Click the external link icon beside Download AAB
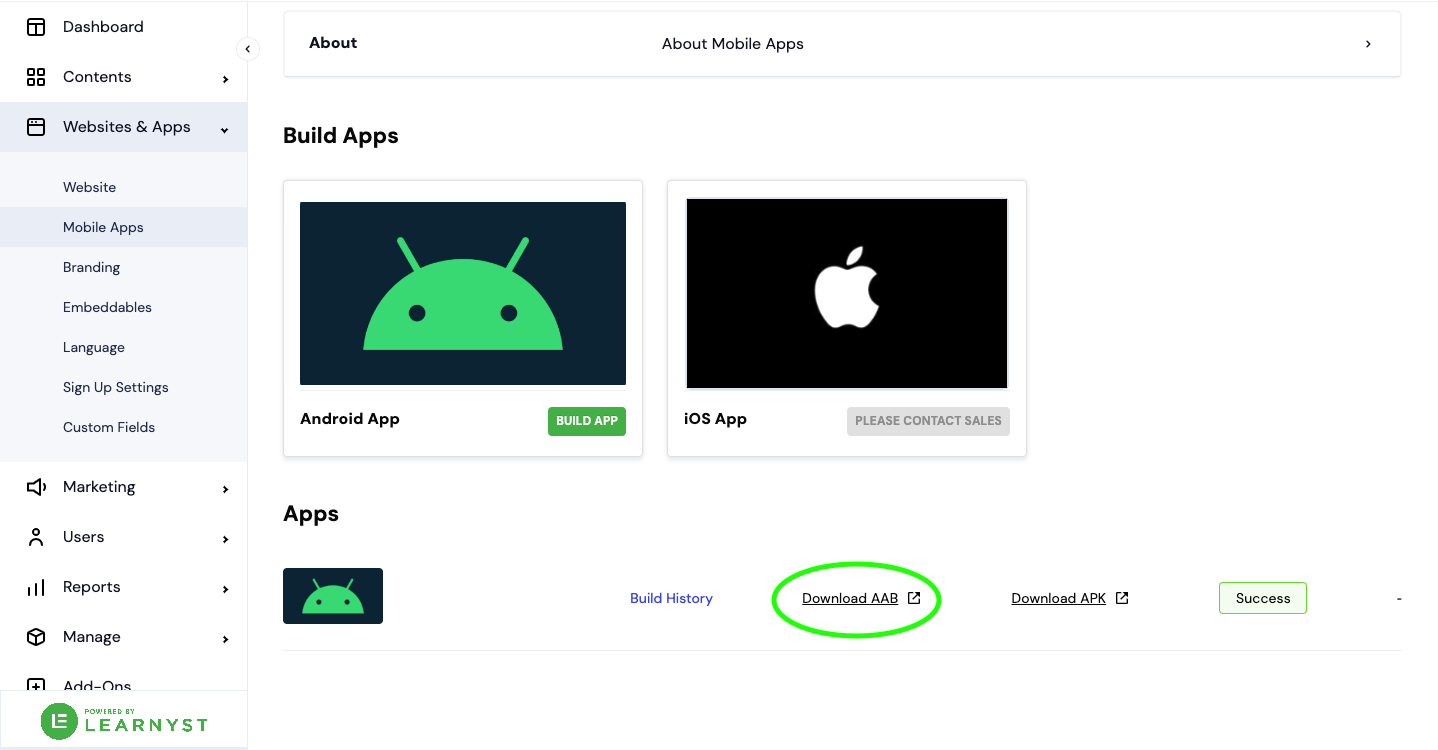1438x750 pixels. tap(914, 598)
